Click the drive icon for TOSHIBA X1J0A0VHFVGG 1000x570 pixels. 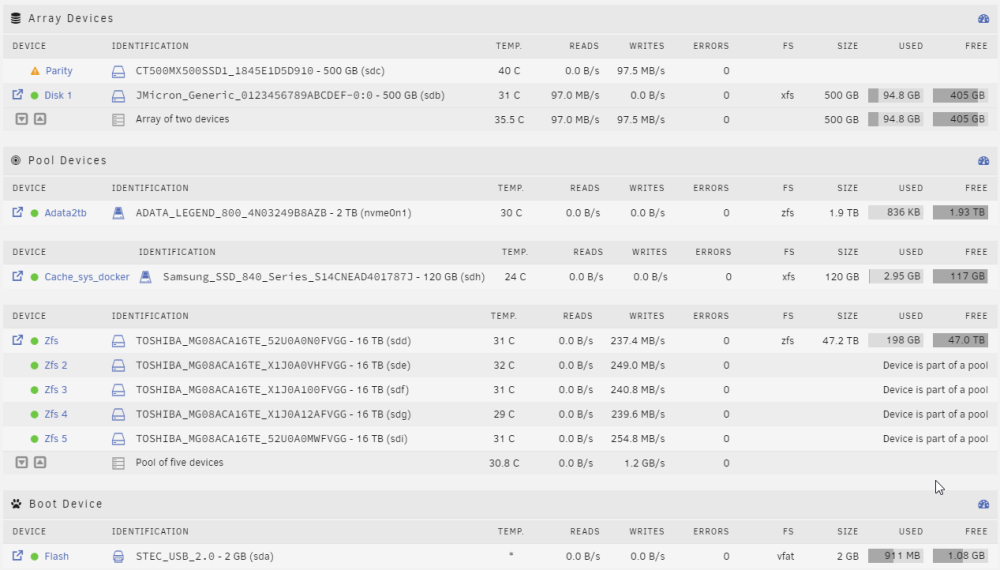coord(118,365)
